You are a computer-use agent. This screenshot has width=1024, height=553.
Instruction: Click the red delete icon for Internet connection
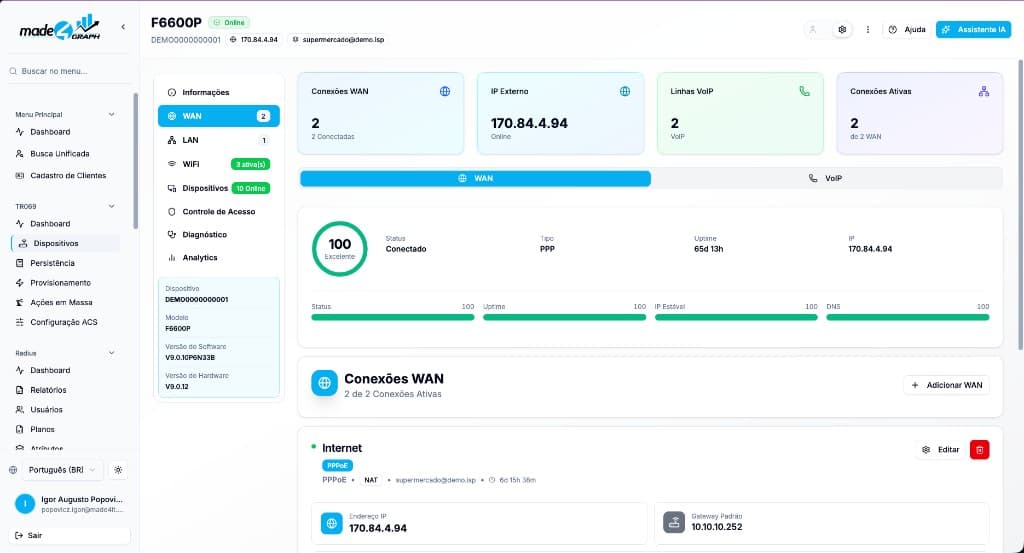[979, 450]
